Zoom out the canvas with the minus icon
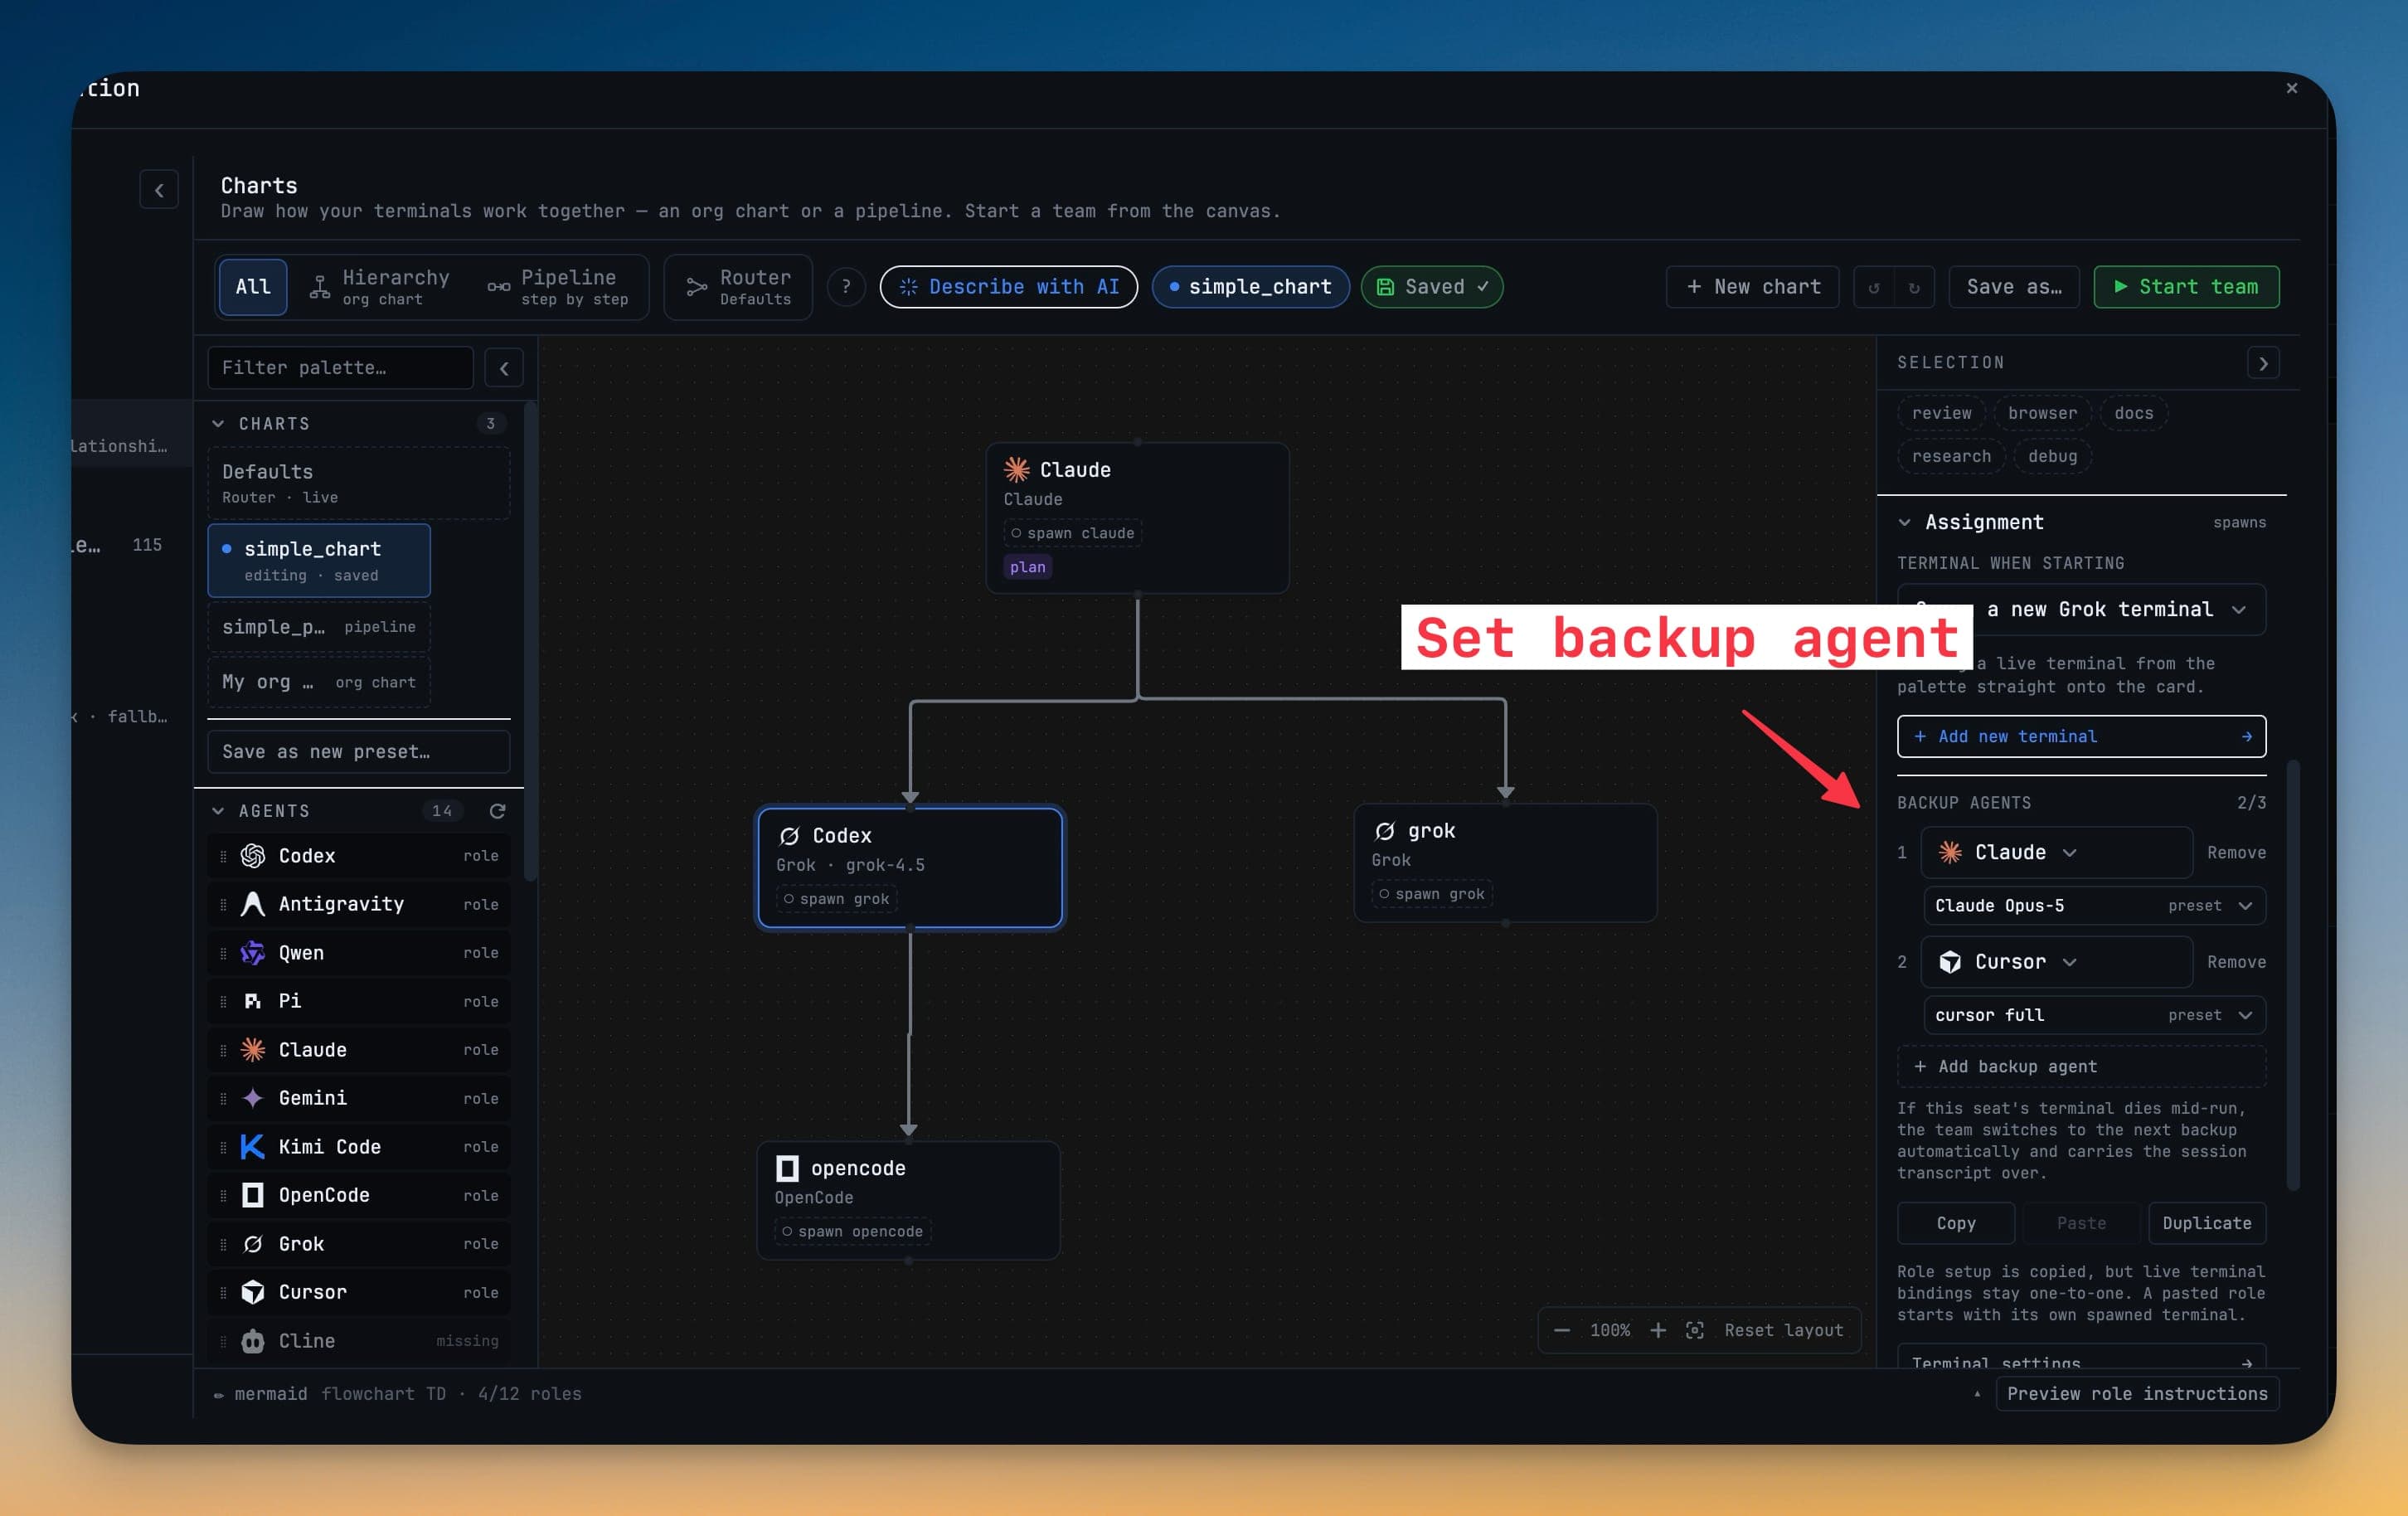This screenshot has height=1516, width=2408. coord(1562,1330)
